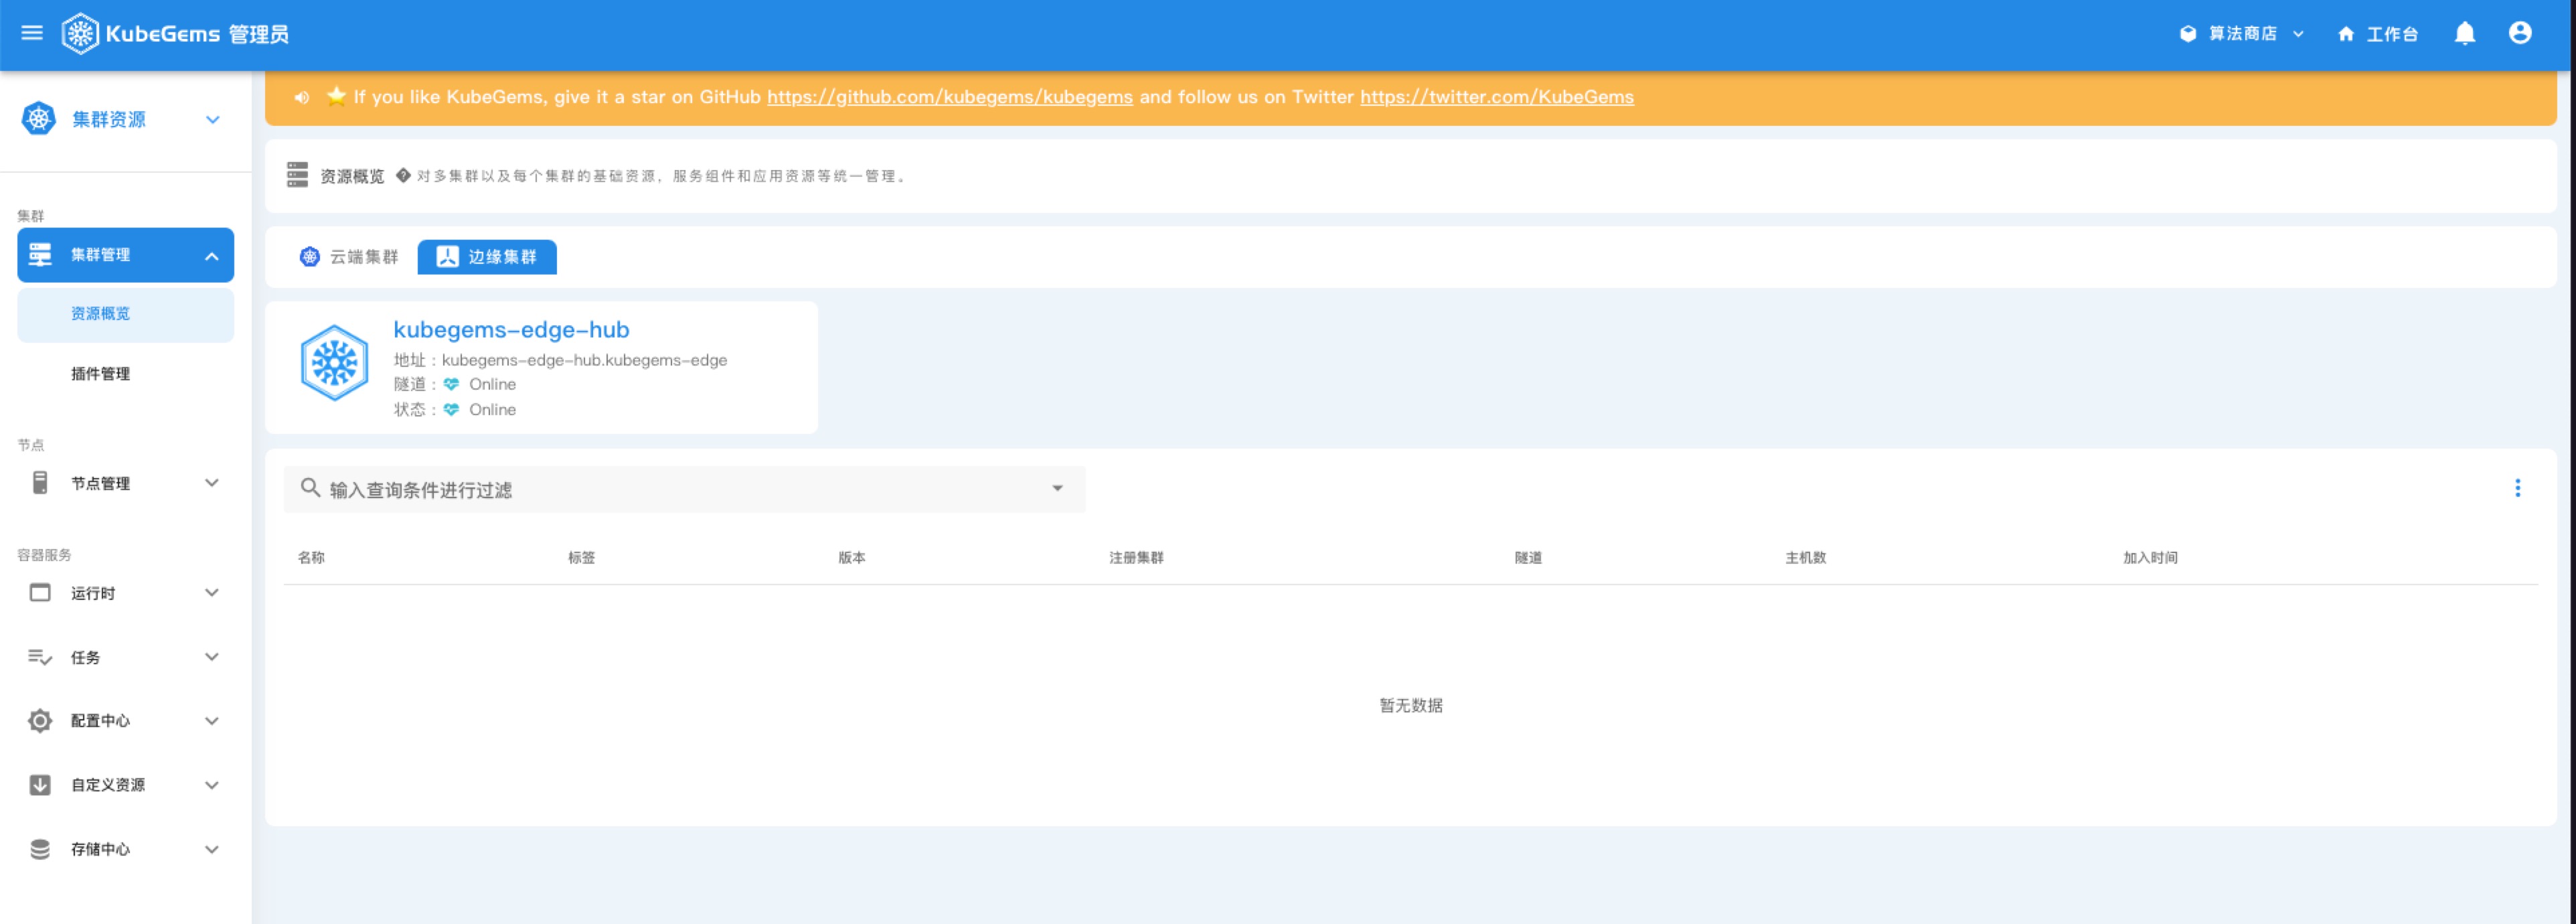Image resolution: width=2576 pixels, height=924 pixels.
Task: Open the user account avatar menu
Action: pyautogui.click(x=2520, y=34)
